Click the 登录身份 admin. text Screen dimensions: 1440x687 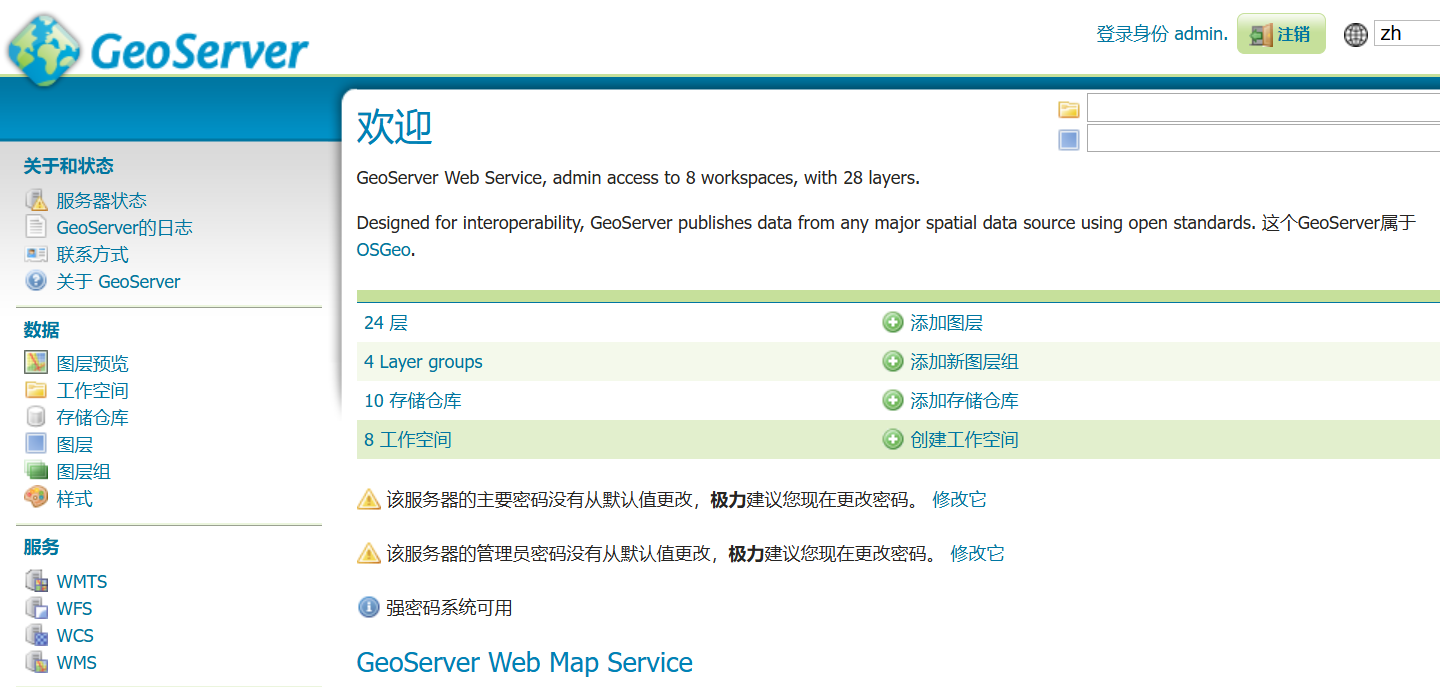[x=1162, y=34]
